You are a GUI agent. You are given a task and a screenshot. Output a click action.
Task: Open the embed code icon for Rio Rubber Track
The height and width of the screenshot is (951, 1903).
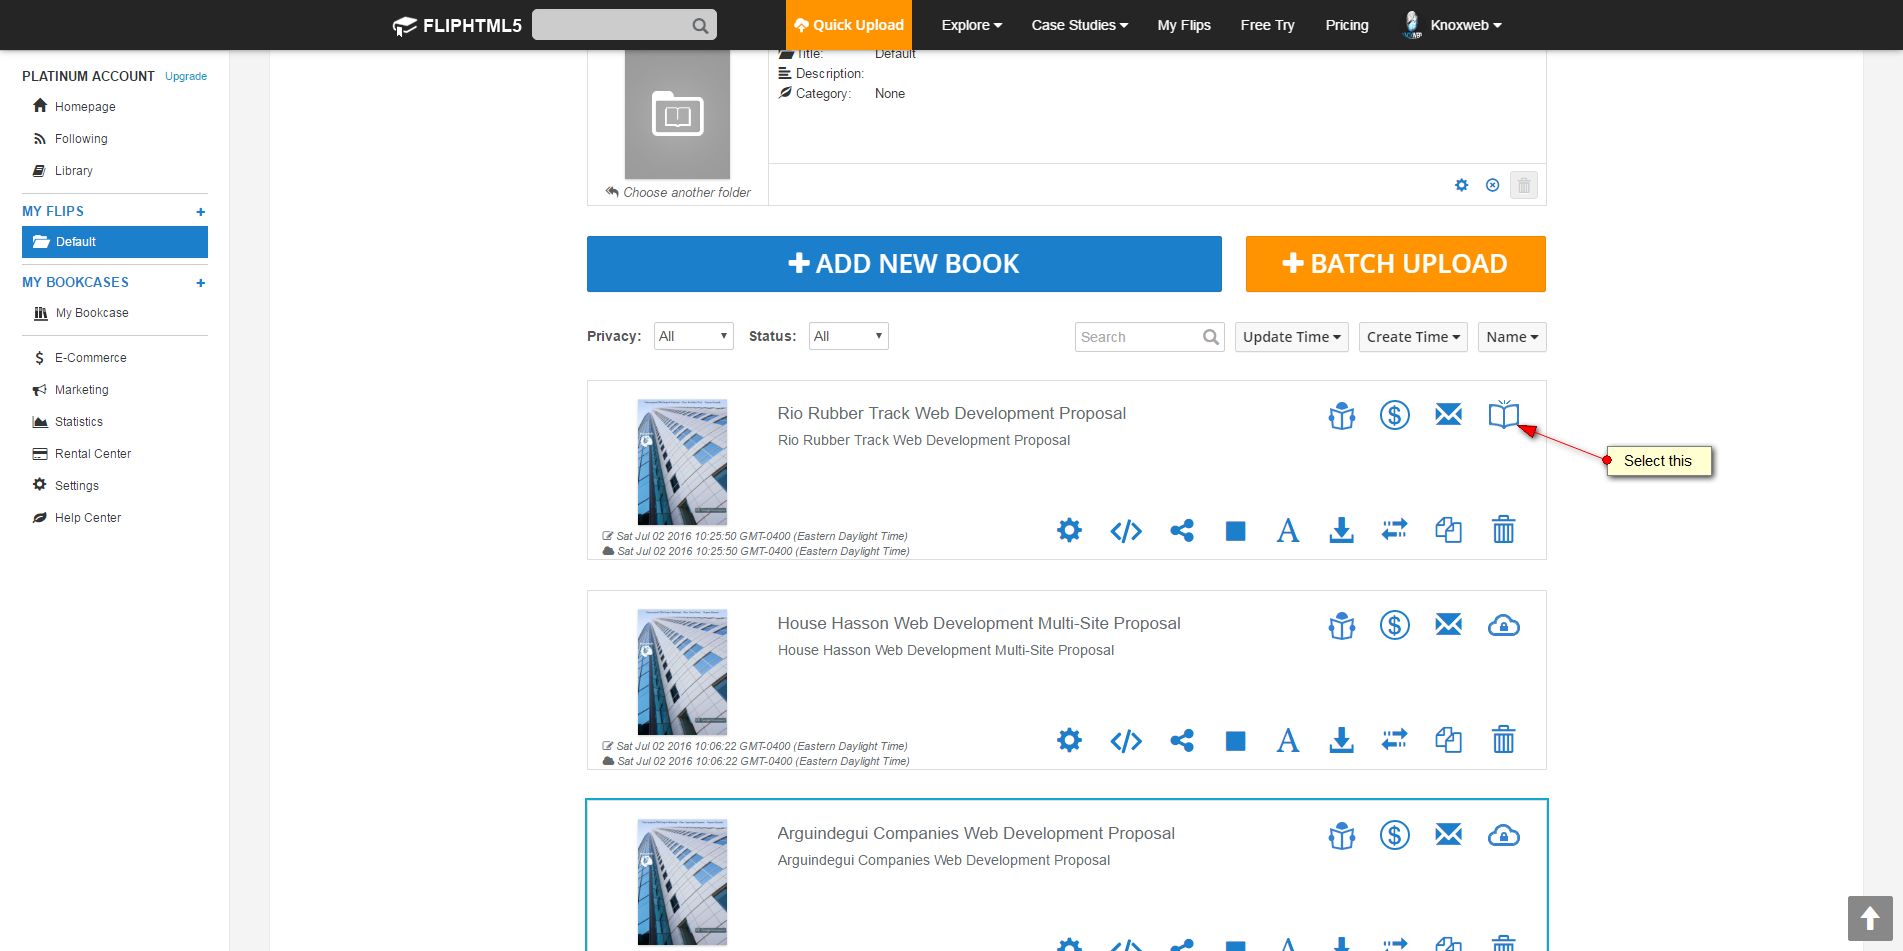(1125, 531)
